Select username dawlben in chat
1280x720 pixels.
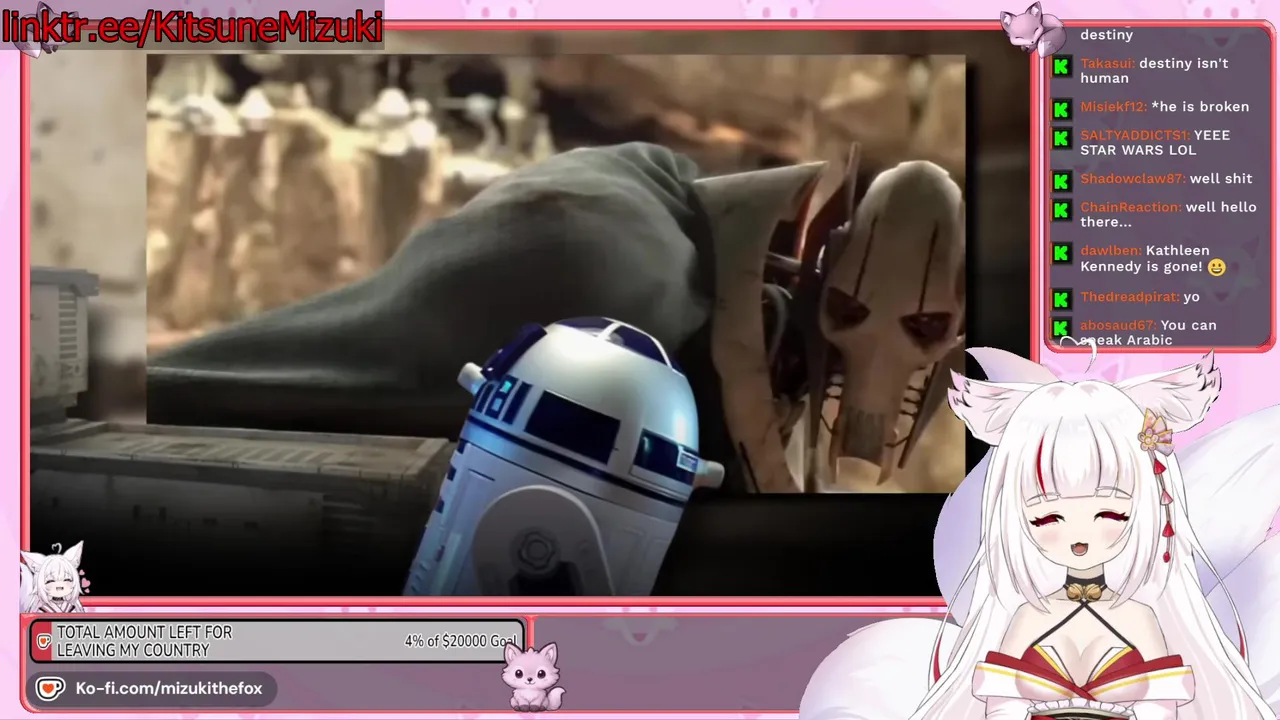[1109, 250]
